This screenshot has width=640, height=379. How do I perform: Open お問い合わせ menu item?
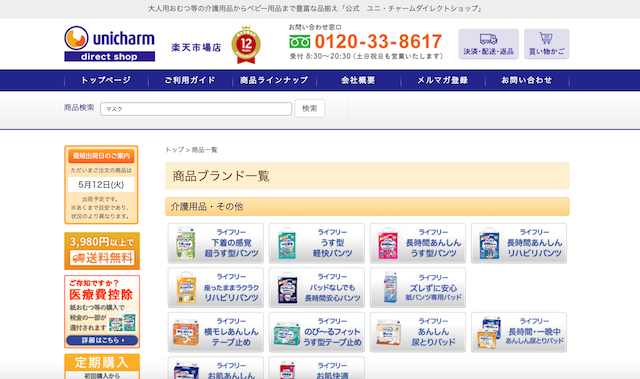pyautogui.click(x=527, y=80)
